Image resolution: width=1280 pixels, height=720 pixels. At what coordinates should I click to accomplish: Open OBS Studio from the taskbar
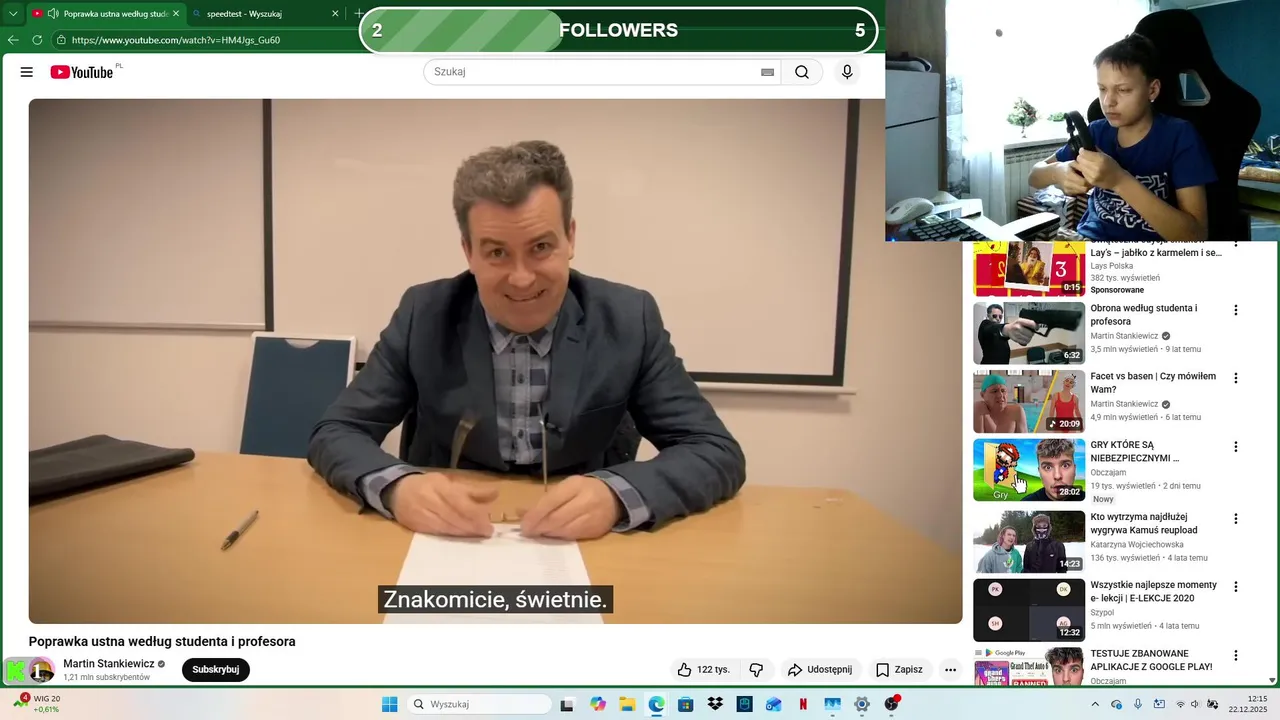coord(891,704)
